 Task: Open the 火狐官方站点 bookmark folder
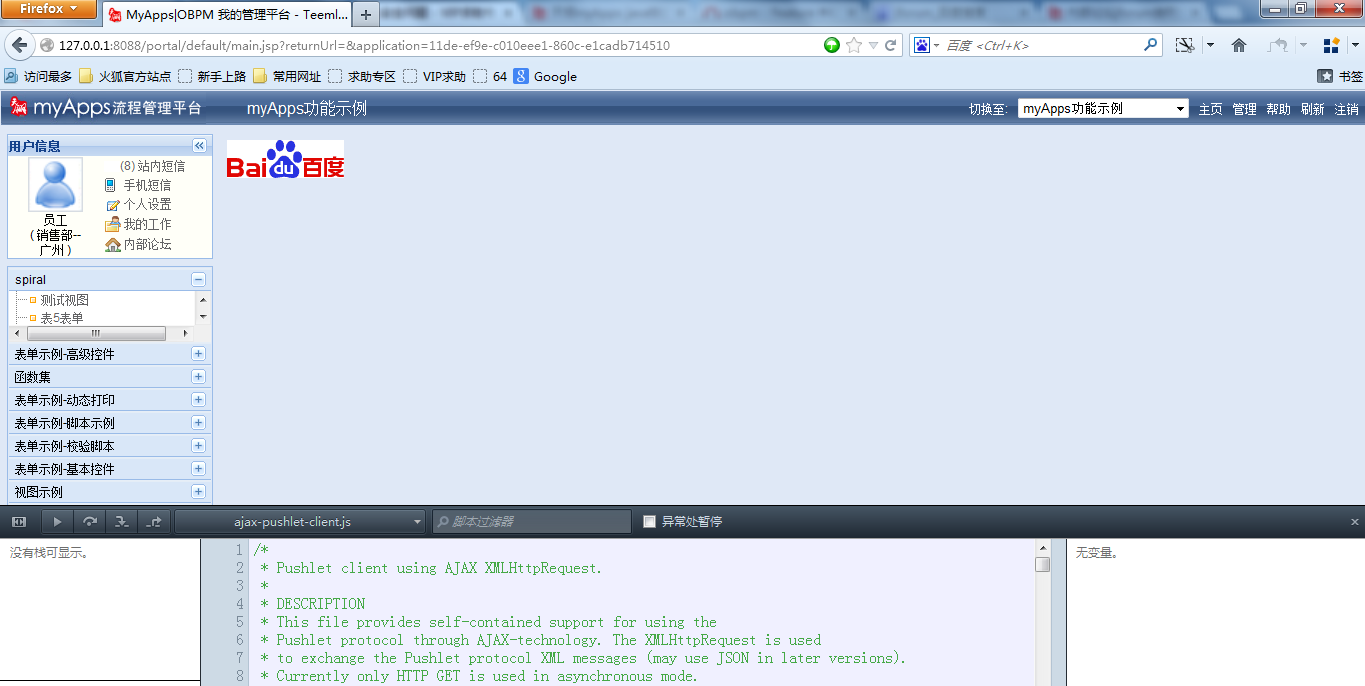(124, 76)
